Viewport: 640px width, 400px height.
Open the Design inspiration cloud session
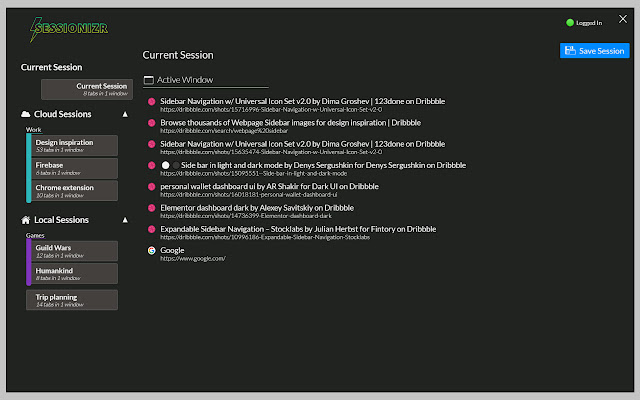74,146
